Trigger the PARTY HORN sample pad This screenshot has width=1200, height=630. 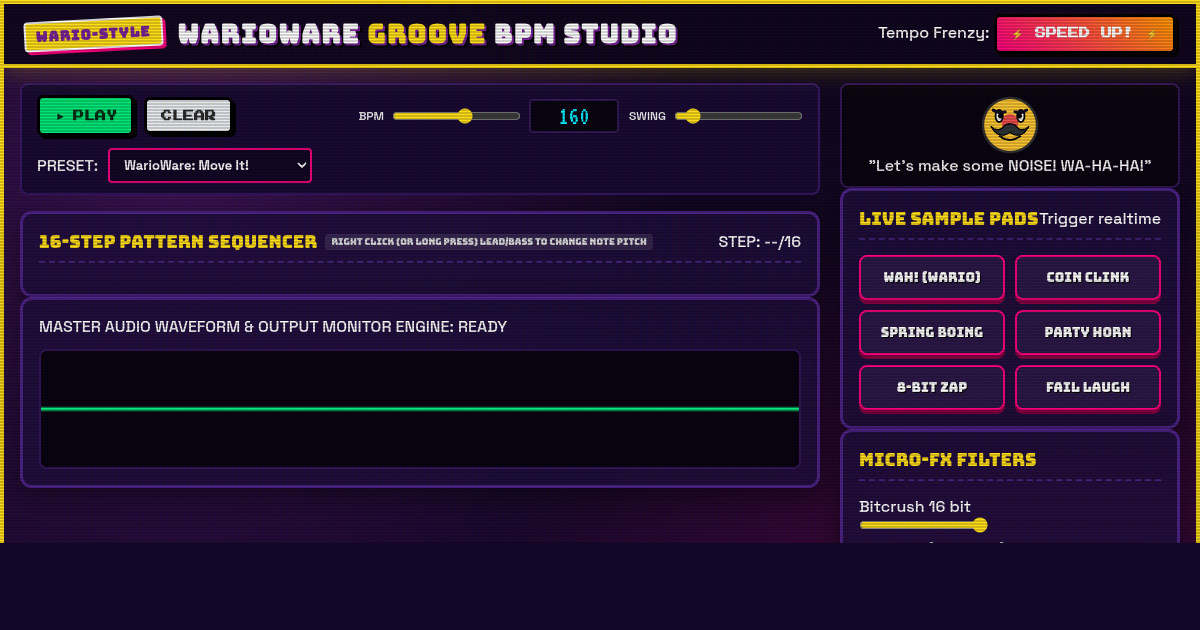[1088, 332]
